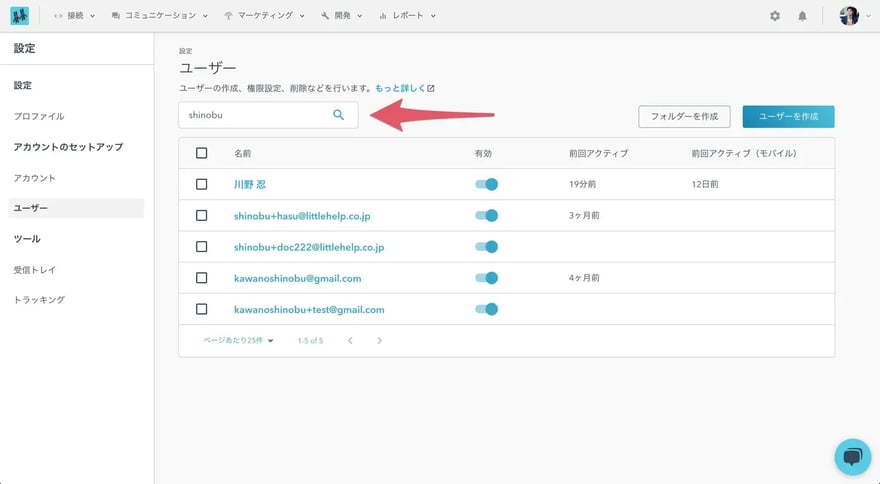Click the search magnifier icon
Image resolution: width=880 pixels, height=484 pixels.
click(339, 115)
